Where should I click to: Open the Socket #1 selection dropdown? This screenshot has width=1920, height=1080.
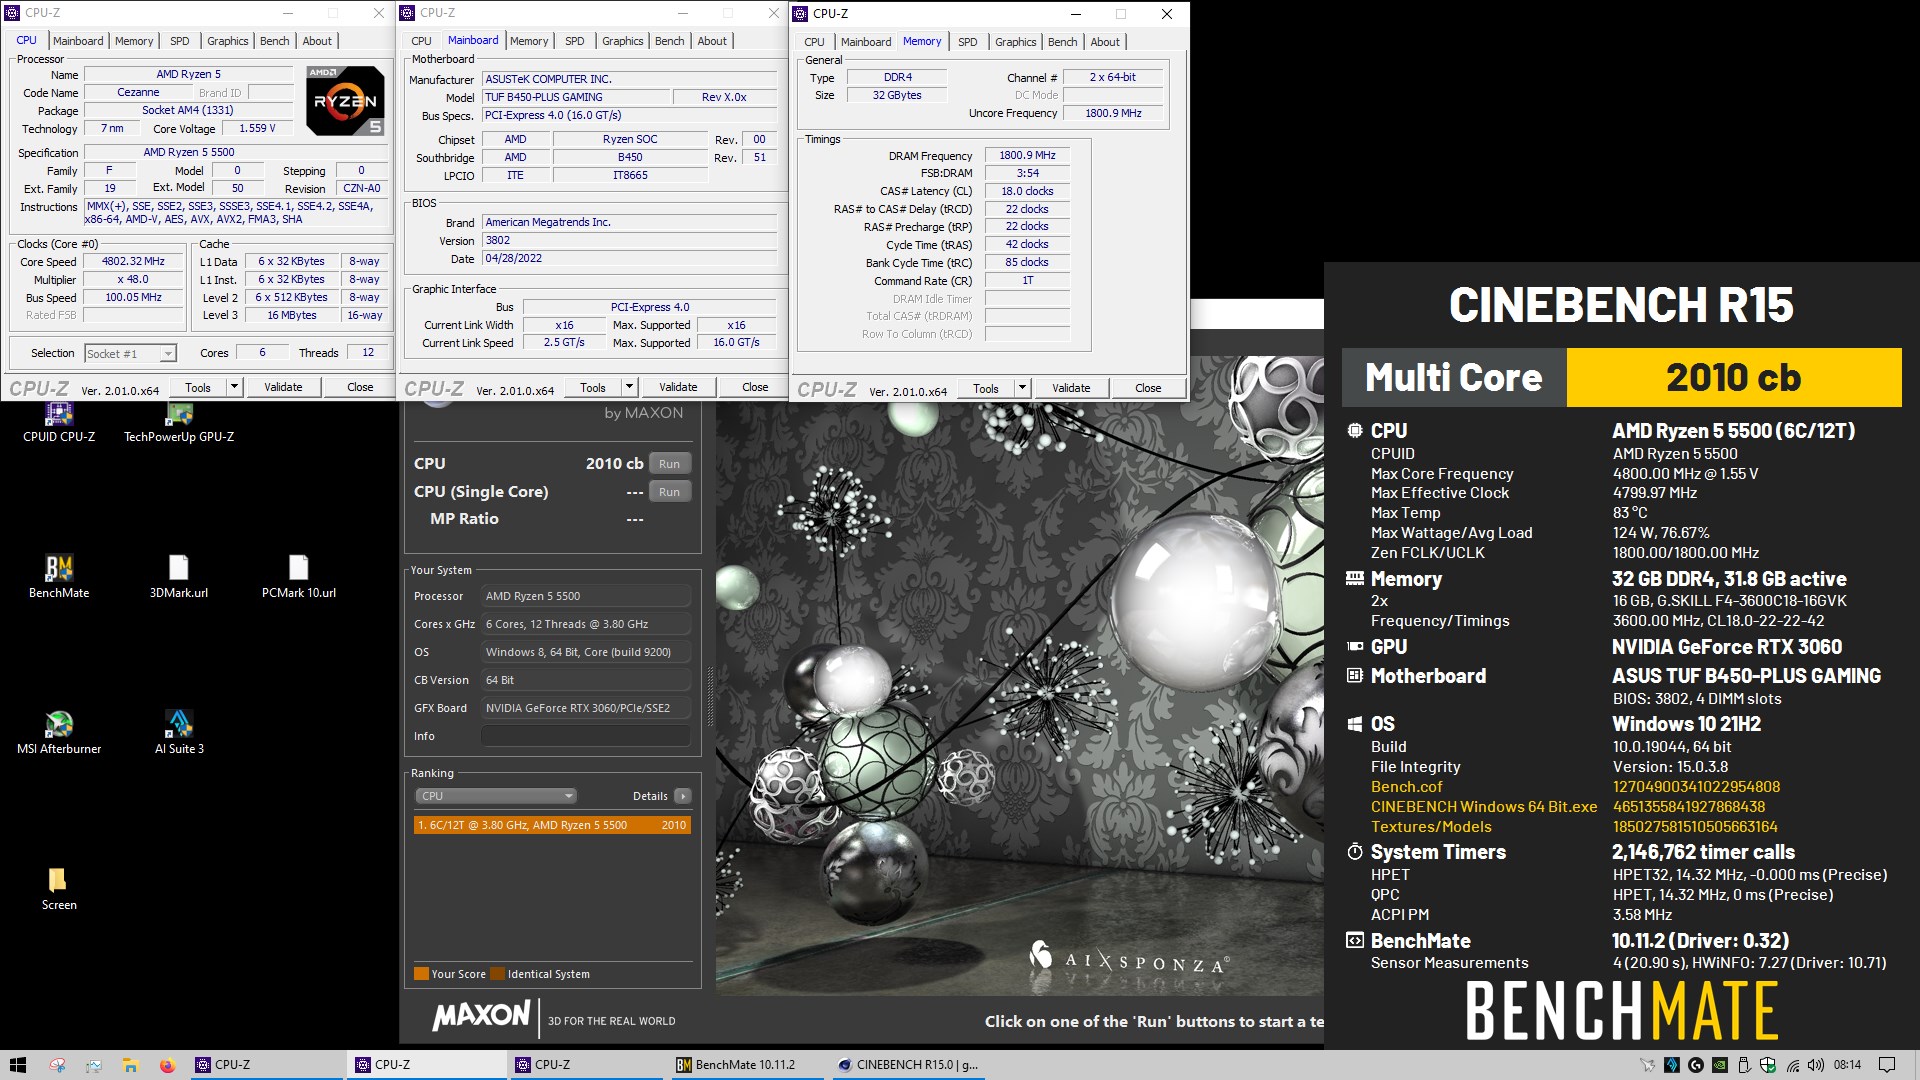coord(130,353)
